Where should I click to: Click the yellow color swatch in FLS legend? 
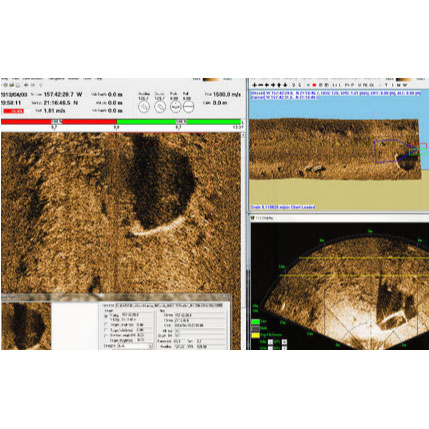[x=256, y=335]
